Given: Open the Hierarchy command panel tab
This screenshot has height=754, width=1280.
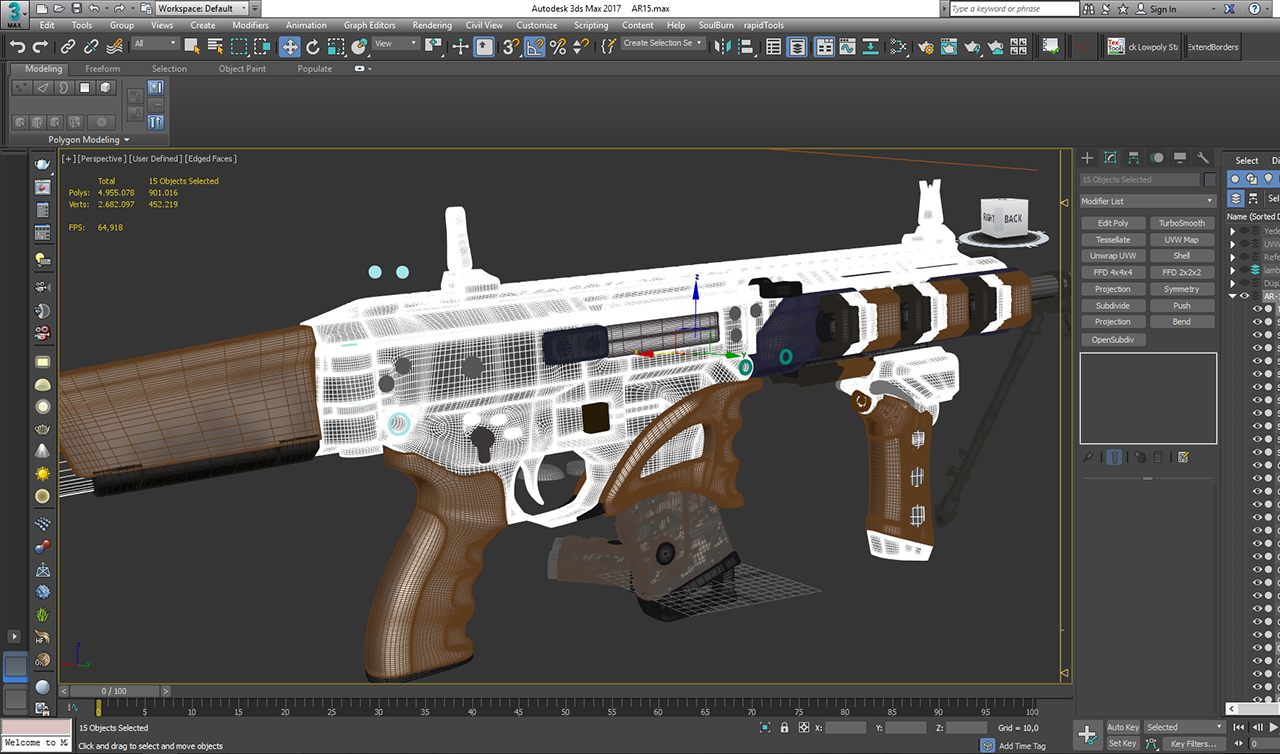Looking at the screenshot, I should tap(1134, 158).
